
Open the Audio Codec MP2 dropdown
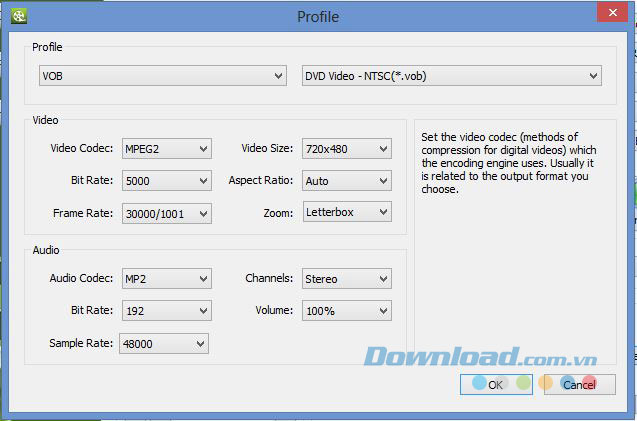pyautogui.click(x=167, y=279)
